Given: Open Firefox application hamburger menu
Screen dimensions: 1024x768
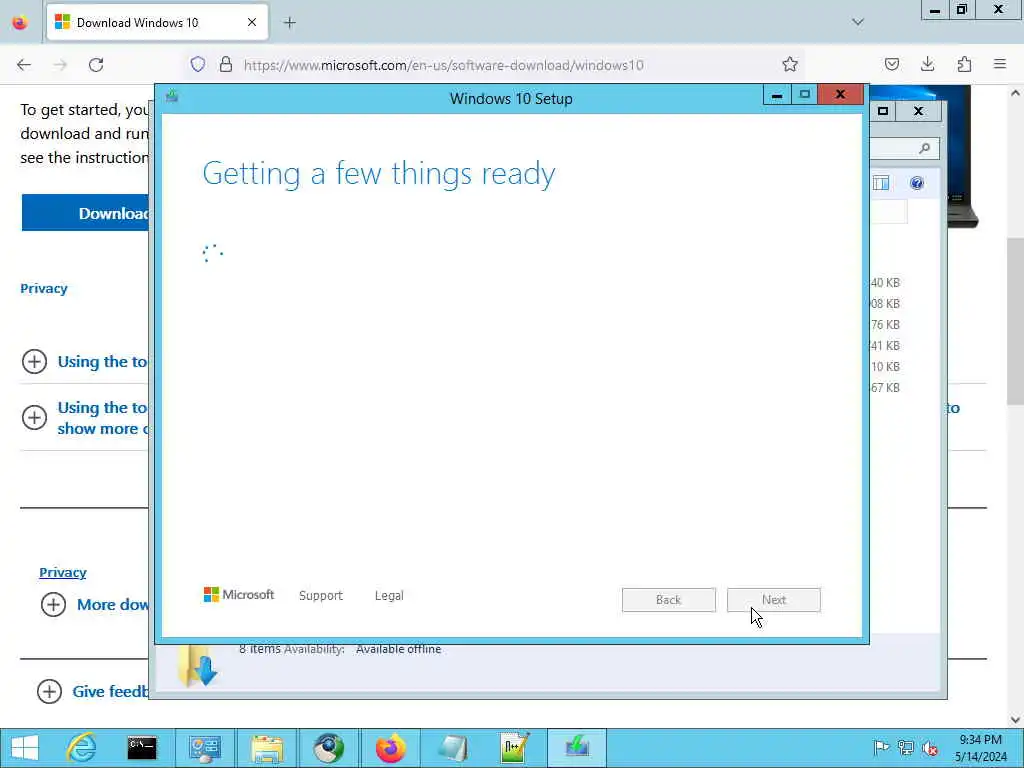Looking at the screenshot, I should pos(1000,64).
